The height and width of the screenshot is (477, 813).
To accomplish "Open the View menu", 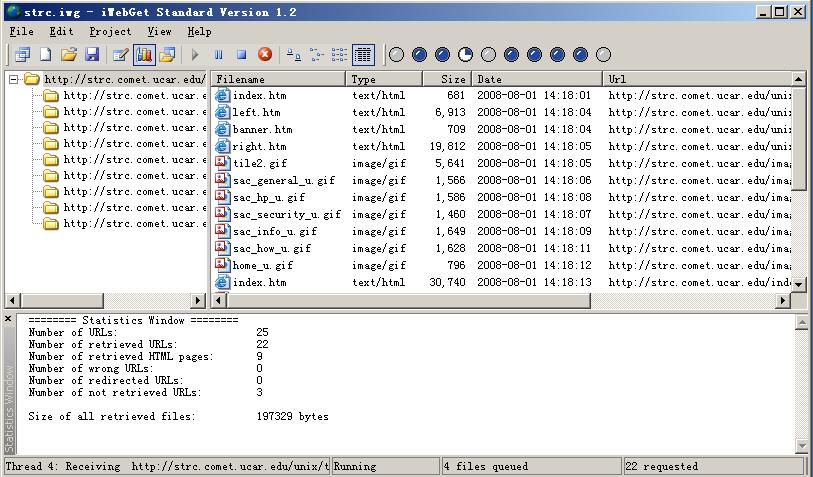I will pos(159,32).
